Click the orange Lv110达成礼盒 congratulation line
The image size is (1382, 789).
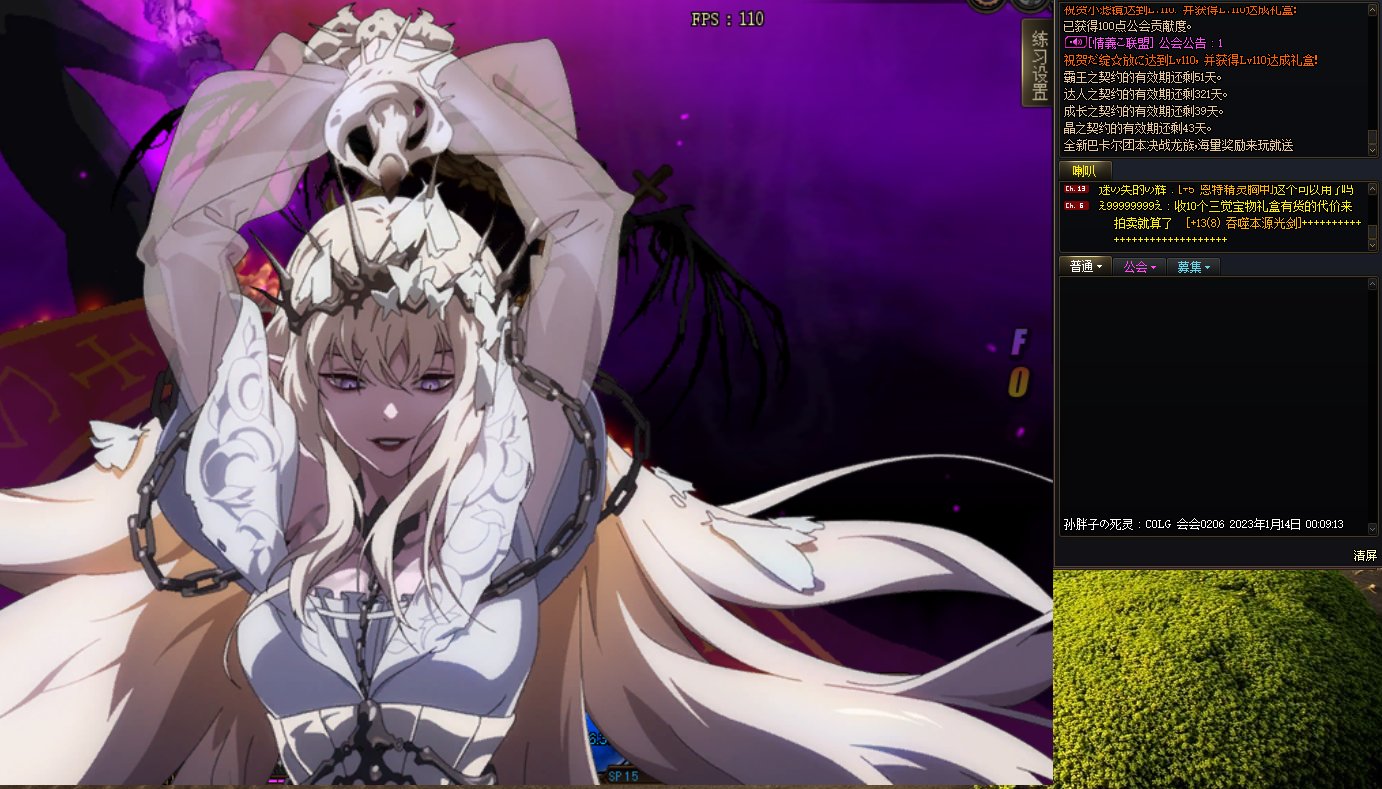click(x=1190, y=60)
